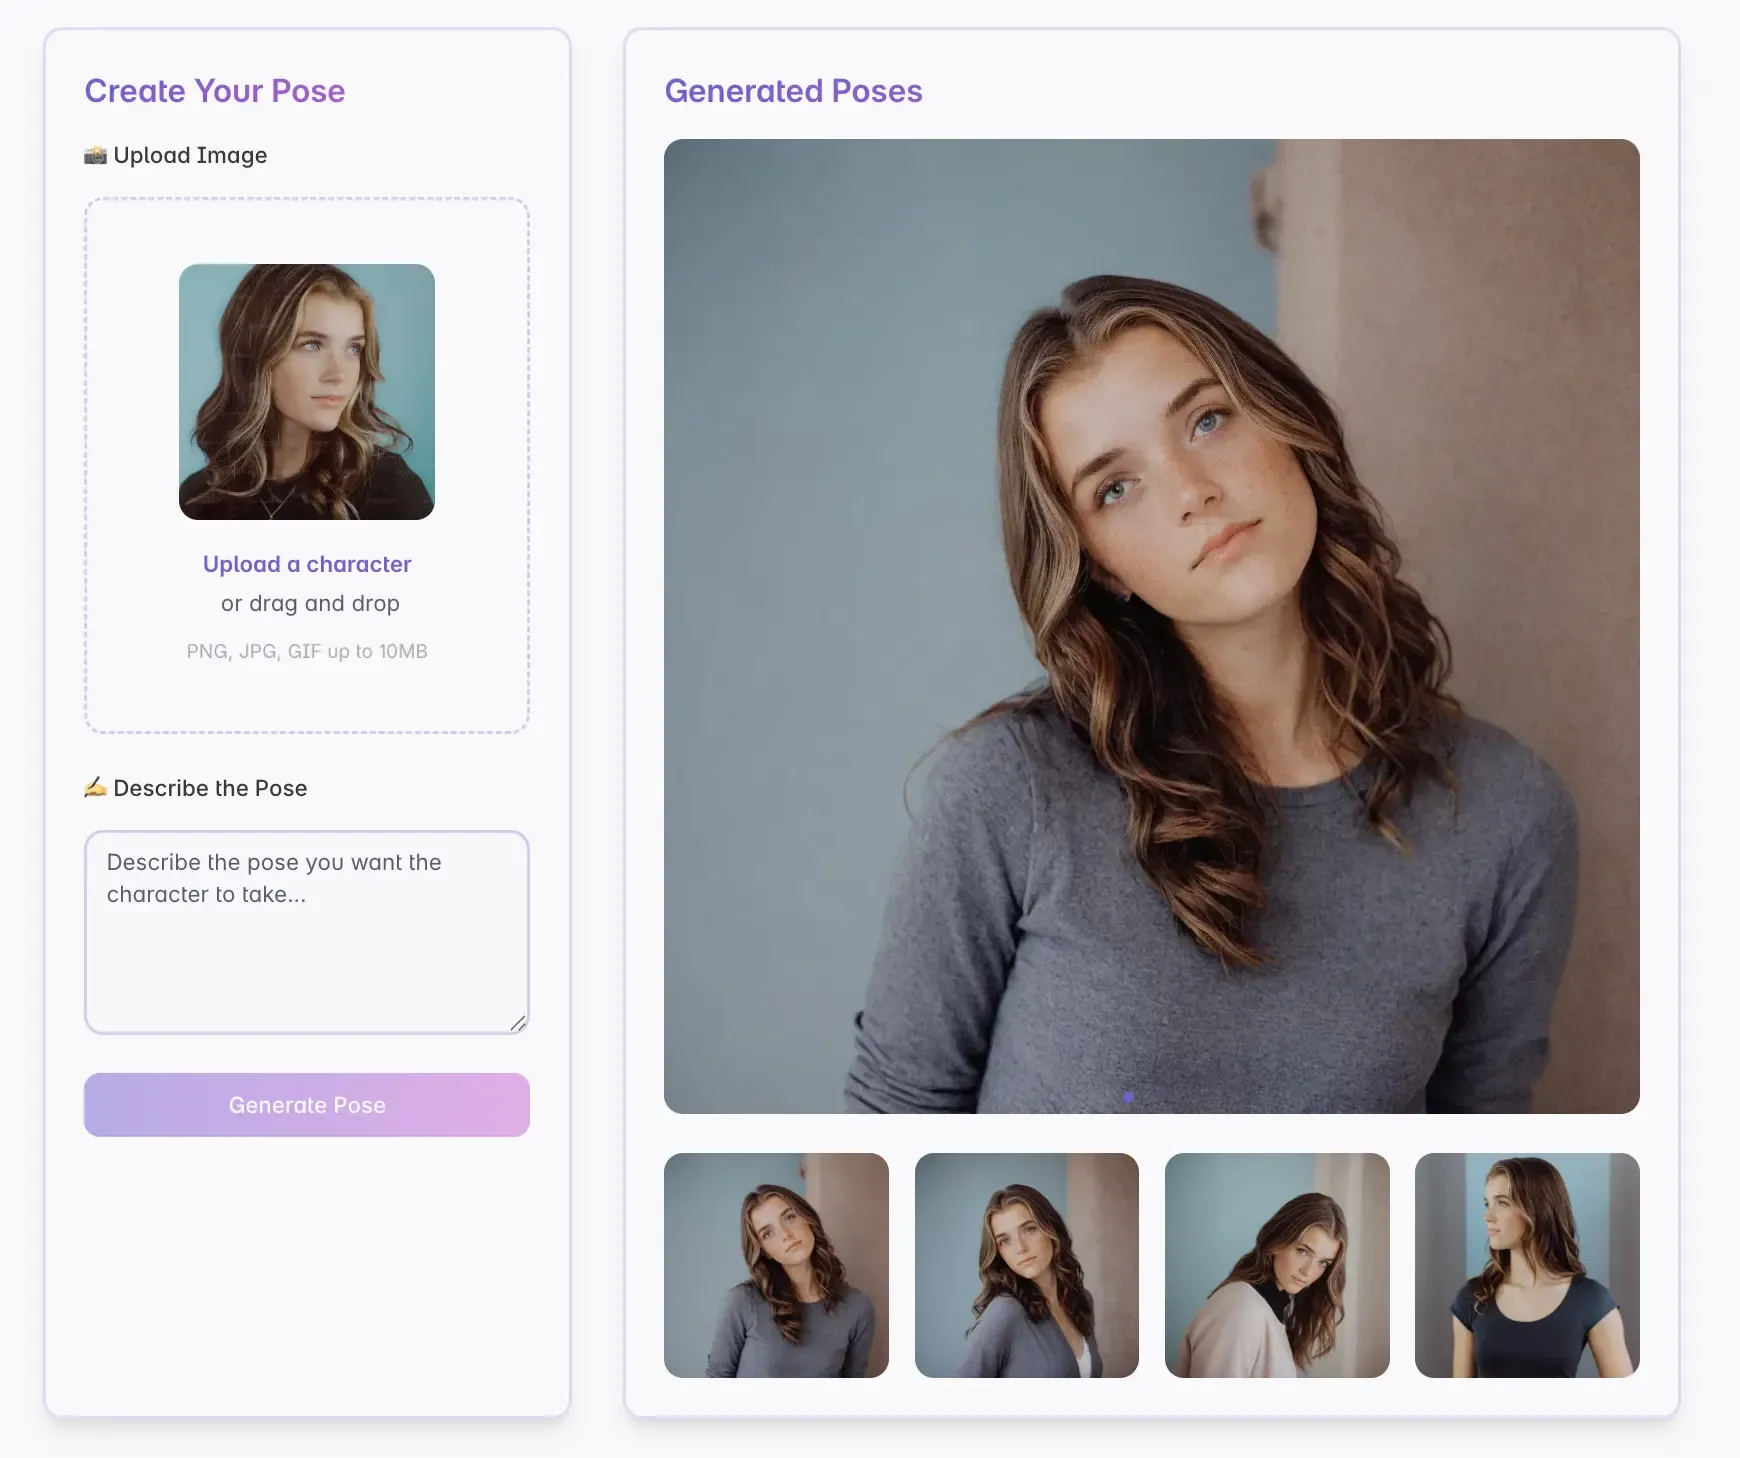Click the 'Create Your Pose' heading

pyautogui.click(x=215, y=91)
